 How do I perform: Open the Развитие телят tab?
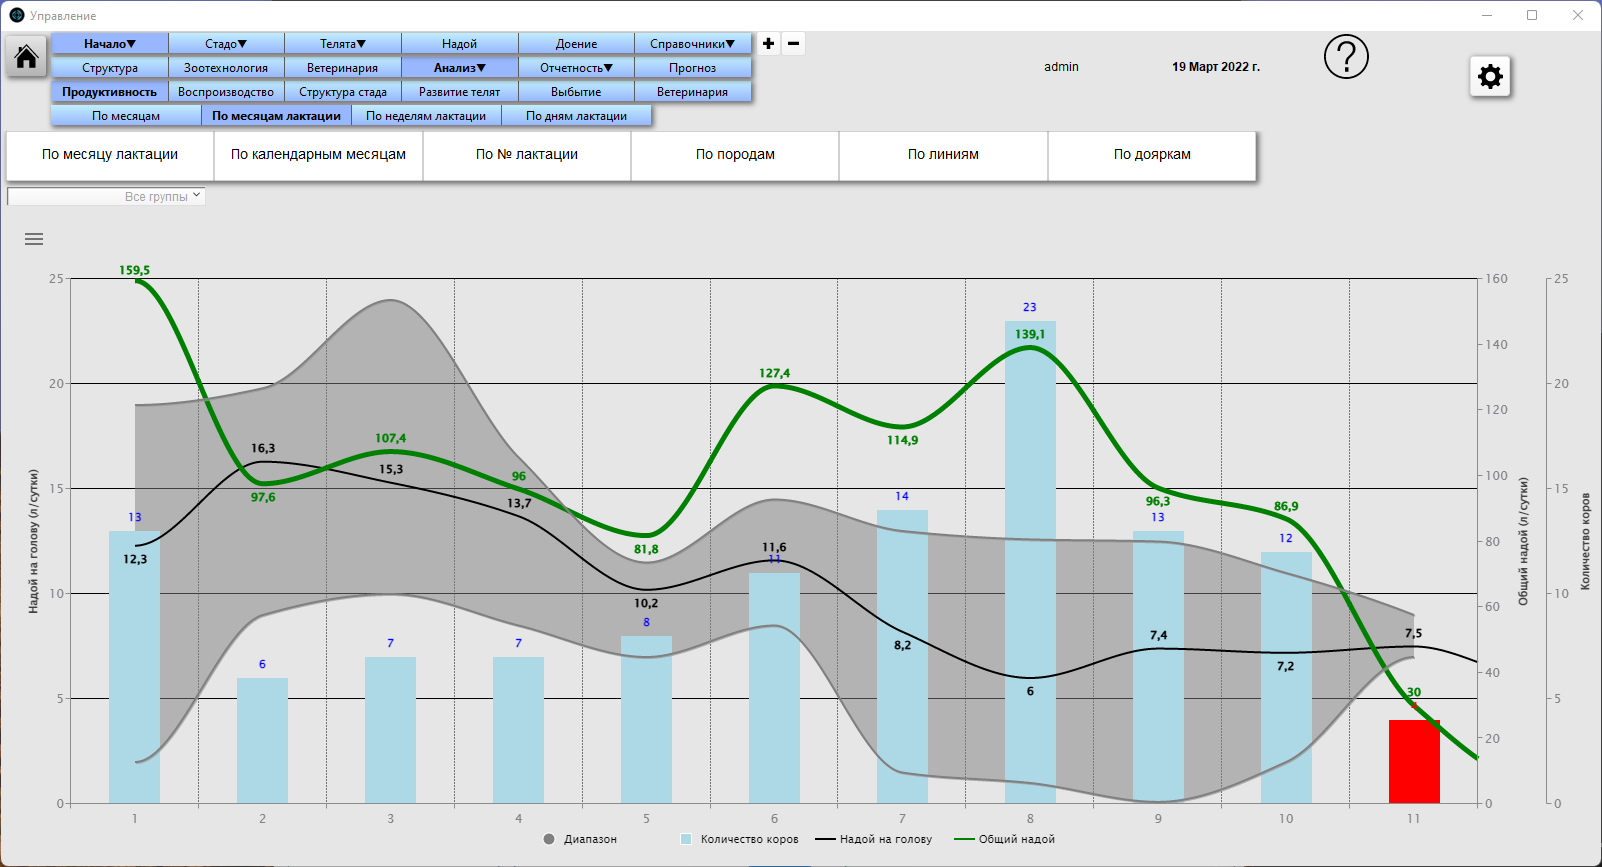[x=460, y=92]
